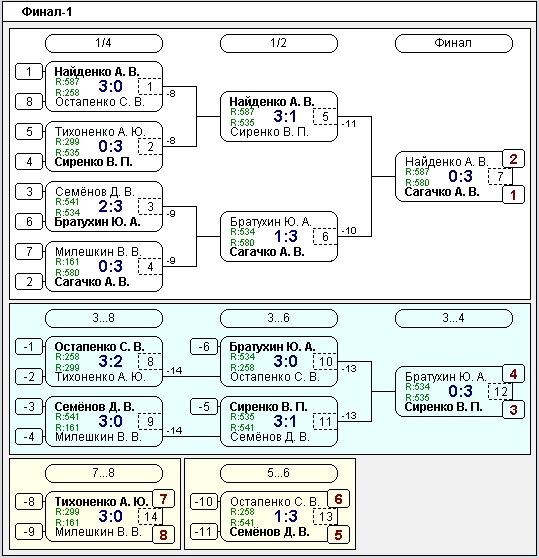Viewport: 539px width, 558px height.
Task: Click place badge 1 next to Сагачко
Action: pyautogui.click(x=513, y=195)
